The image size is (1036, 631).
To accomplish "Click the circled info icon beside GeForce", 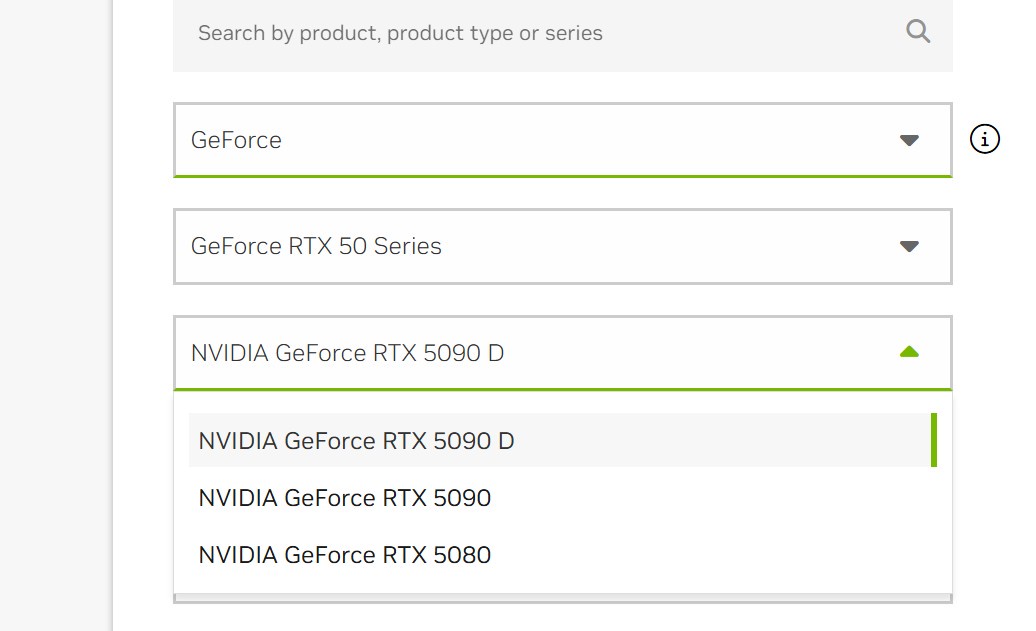I will (x=985, y=140).
